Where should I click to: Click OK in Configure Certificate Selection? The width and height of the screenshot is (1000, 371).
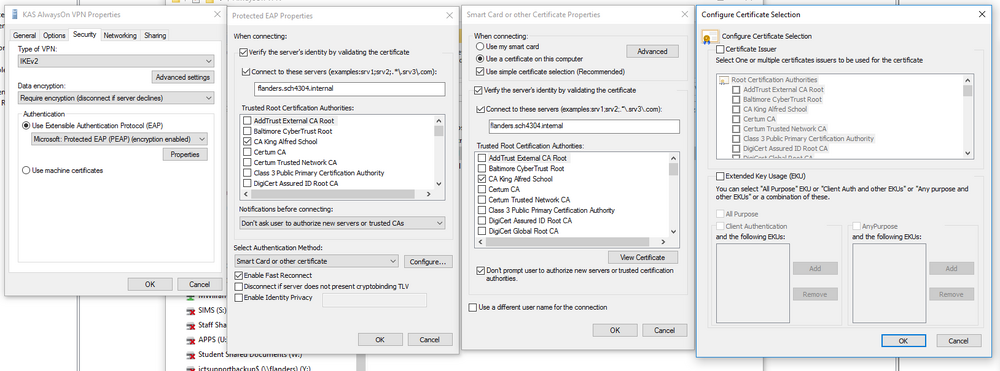(903, 340)
